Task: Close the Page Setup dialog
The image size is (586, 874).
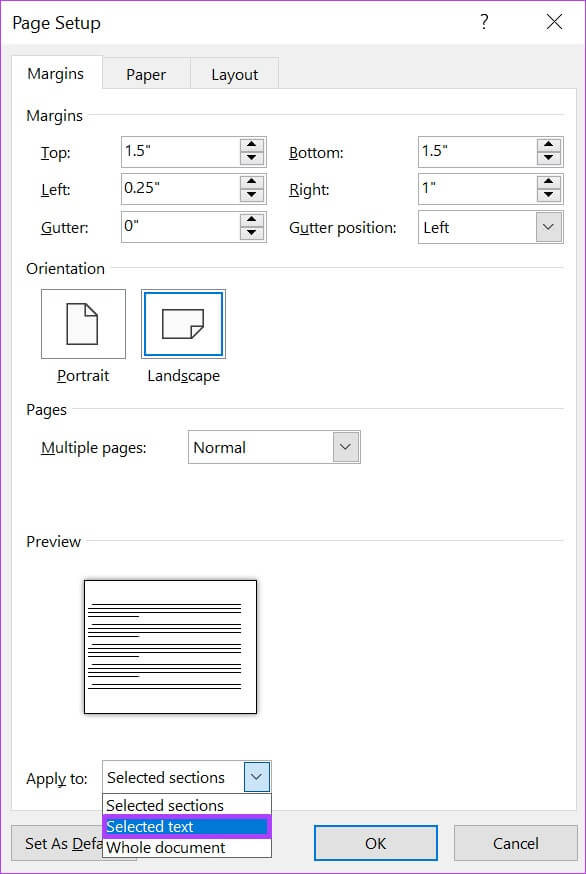Action: (x=554, y=22)
